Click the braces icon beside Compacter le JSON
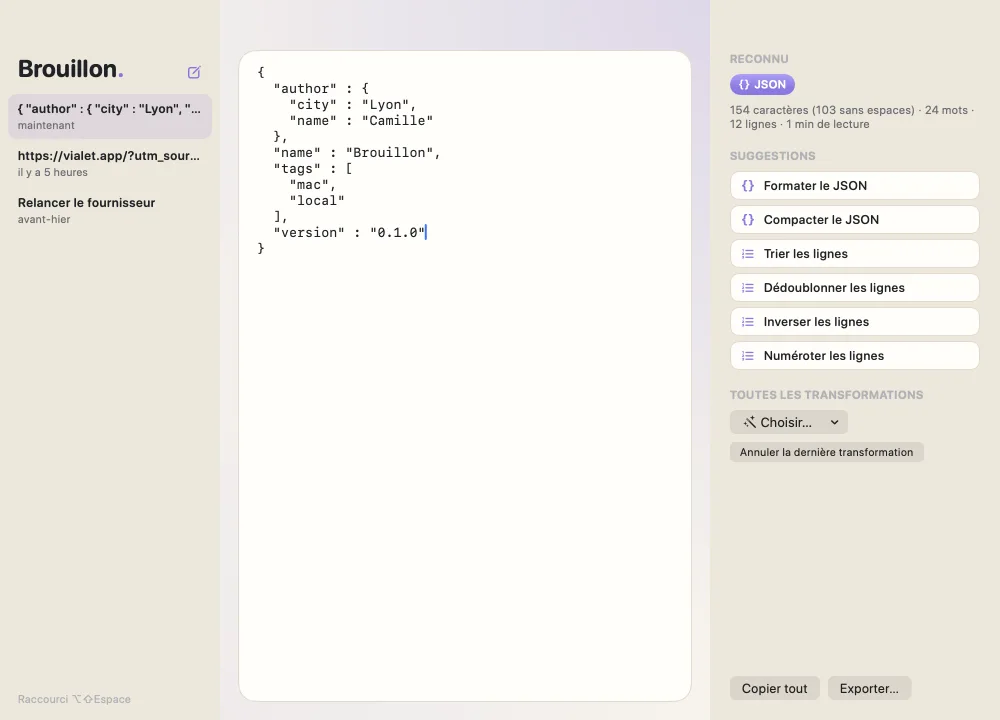This screenshot has width=1000, height=720. [747, 219]
